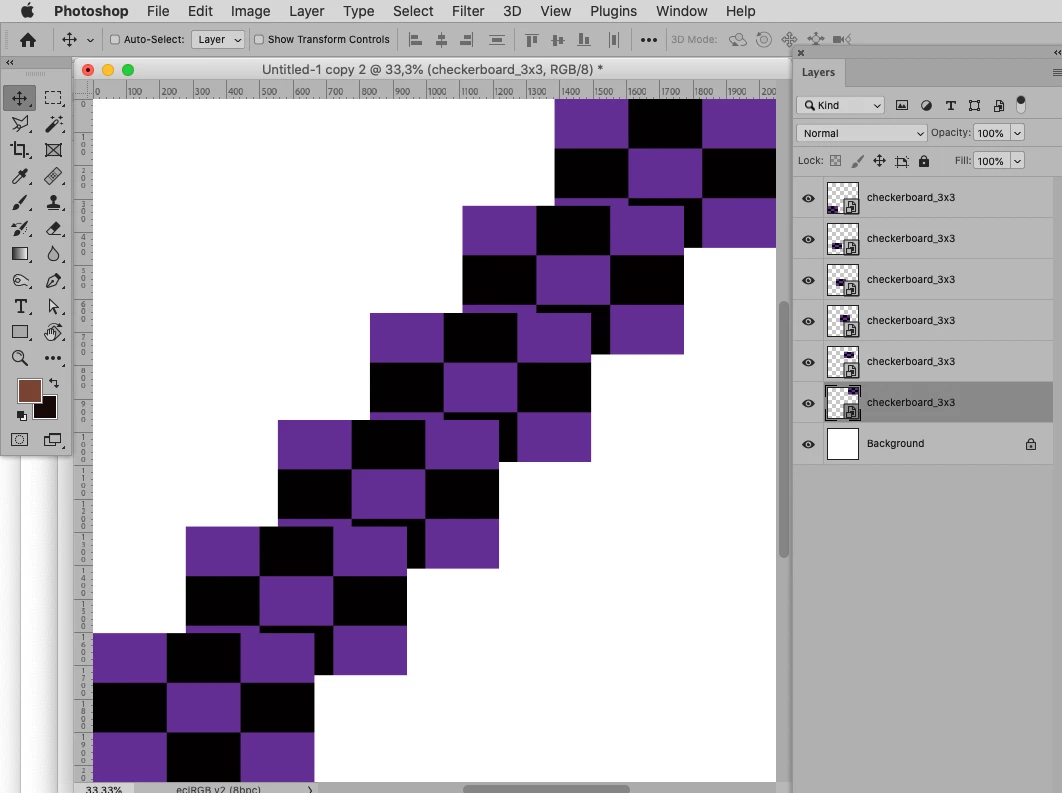Select the Polygonal Lasso tool
The image size is (1062, 793).
[20, 124]
